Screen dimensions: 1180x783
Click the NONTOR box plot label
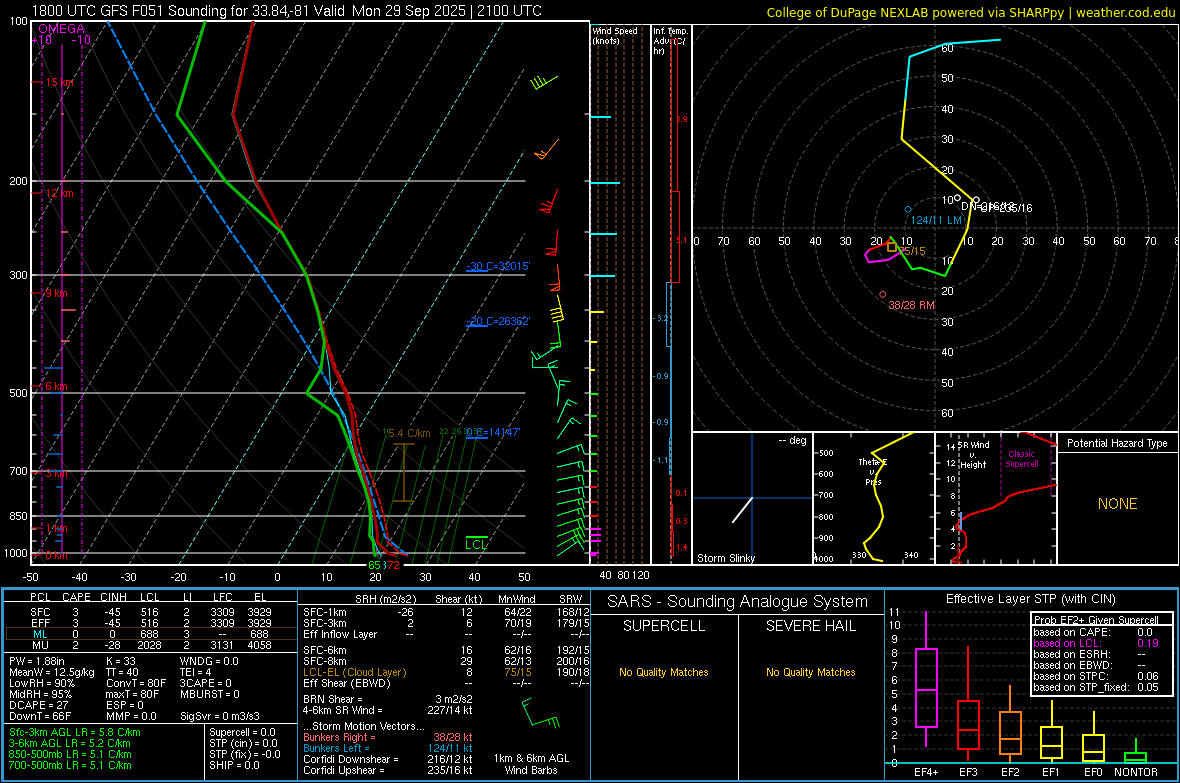(x=1136, y=772)
